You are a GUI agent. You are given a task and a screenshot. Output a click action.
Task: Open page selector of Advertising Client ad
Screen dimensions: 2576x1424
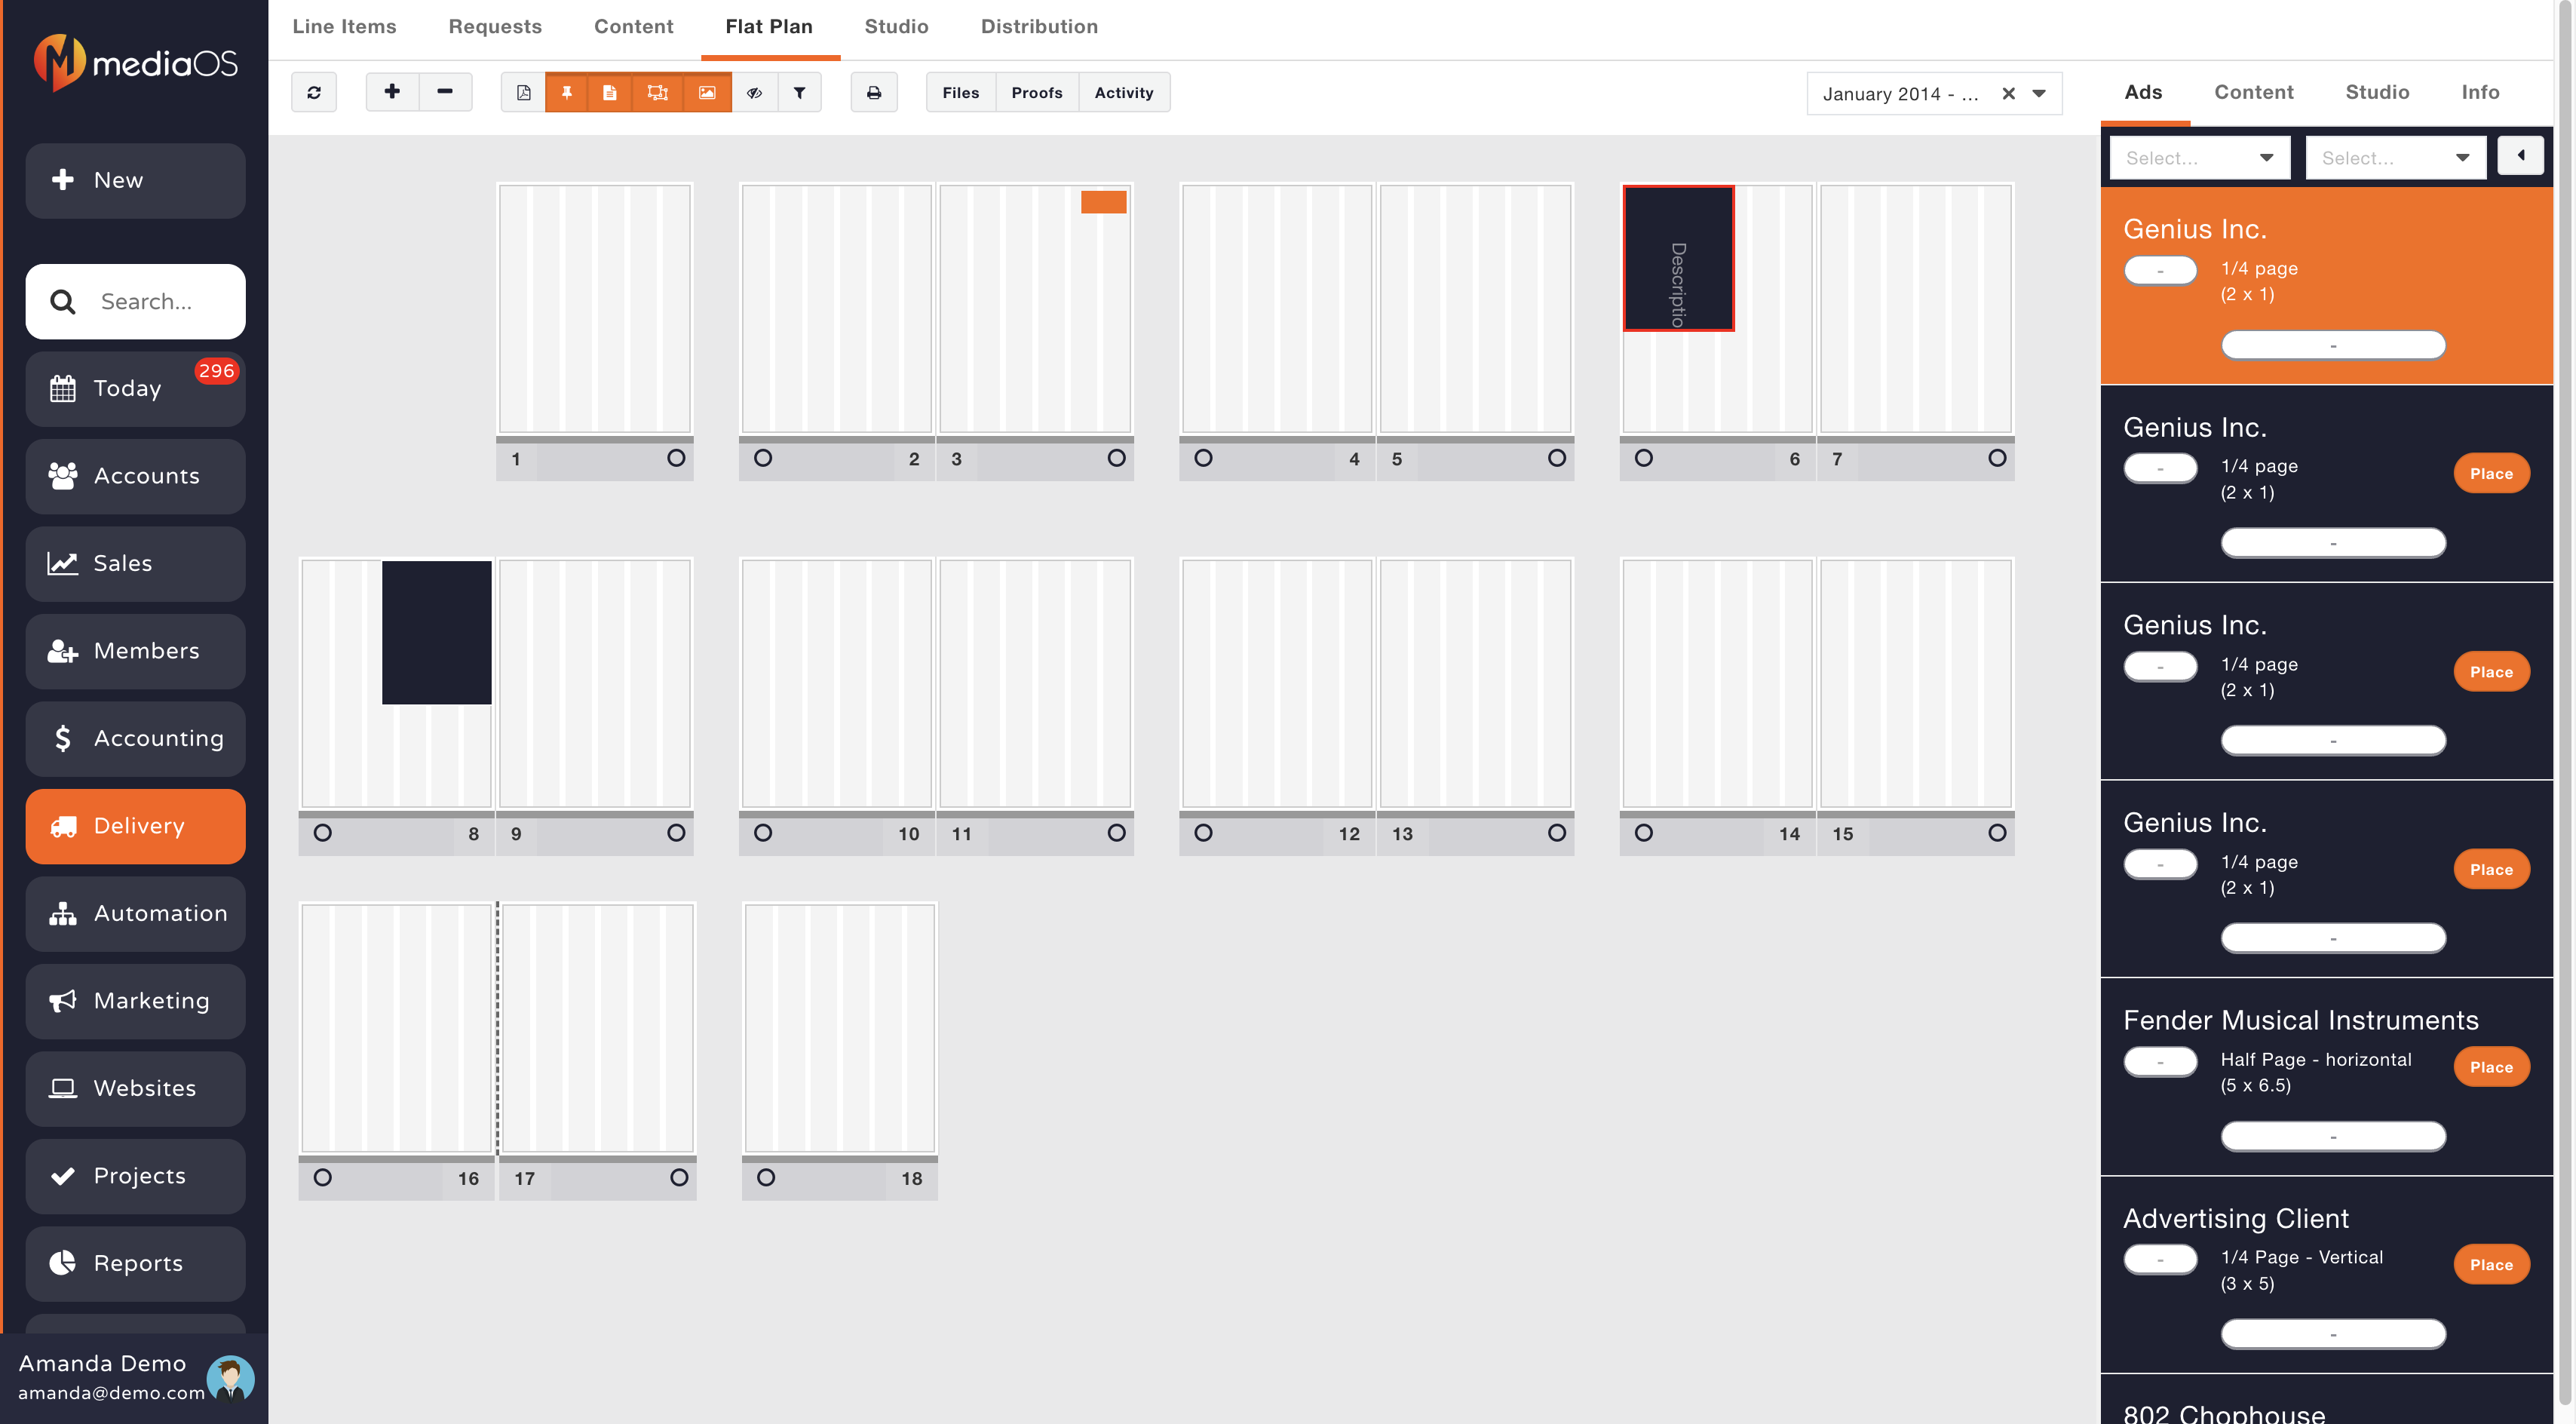(2333, 1334)
